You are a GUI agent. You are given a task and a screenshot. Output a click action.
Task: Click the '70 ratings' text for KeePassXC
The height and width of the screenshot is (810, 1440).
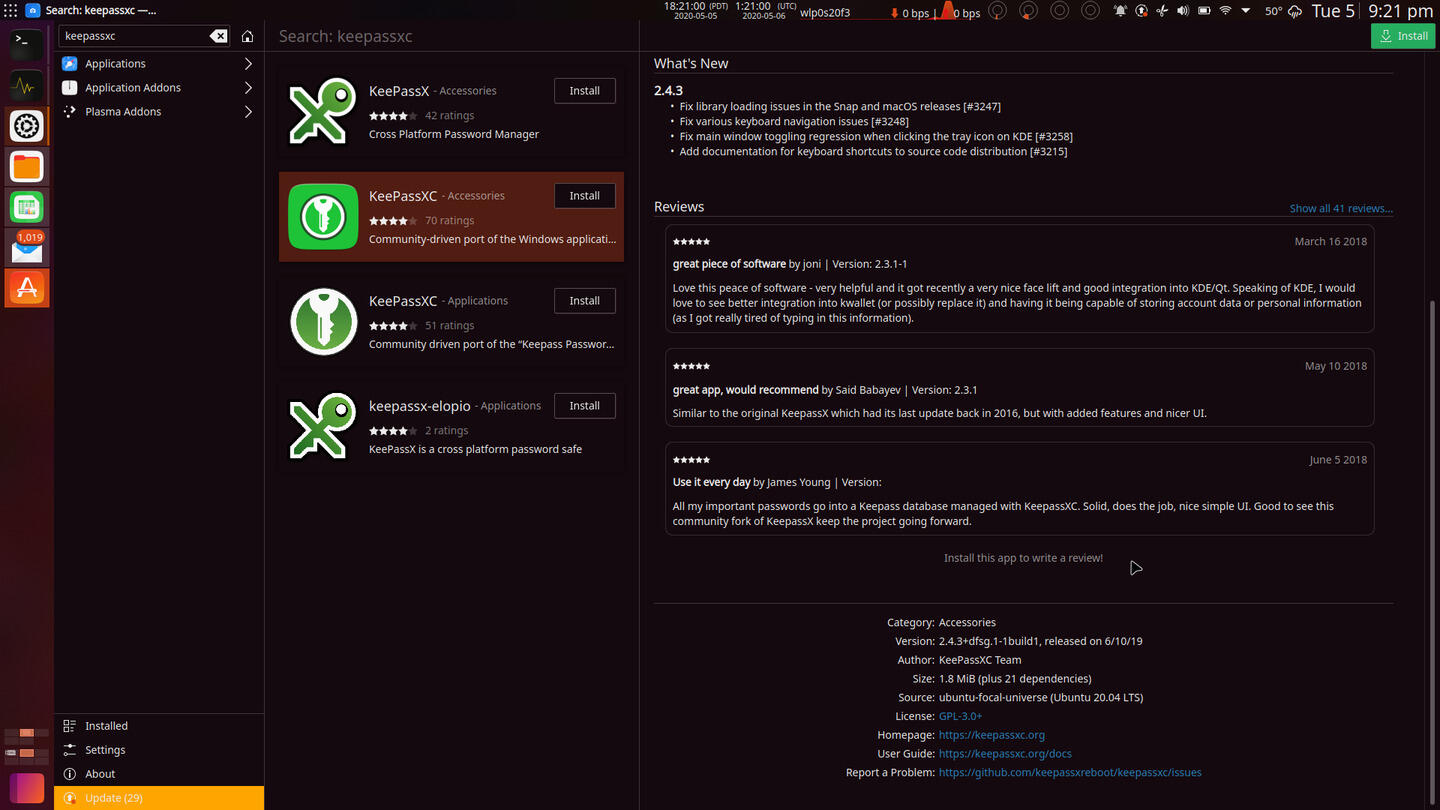click(x=449, y=221)
